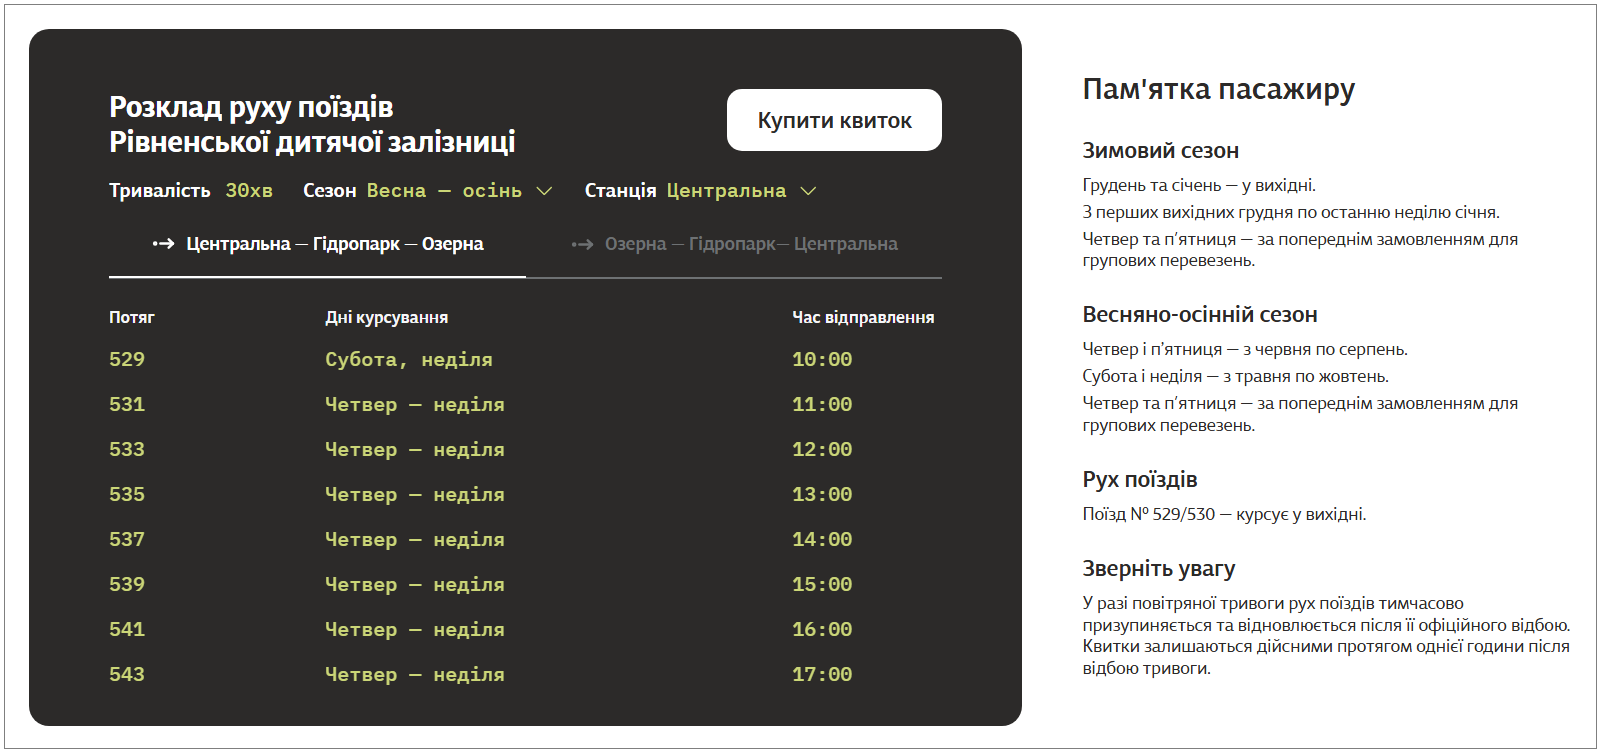Click the Час відправлення column header
Image resolution: width=1605 pixels, height=753 pixels.
click(863, 318)
